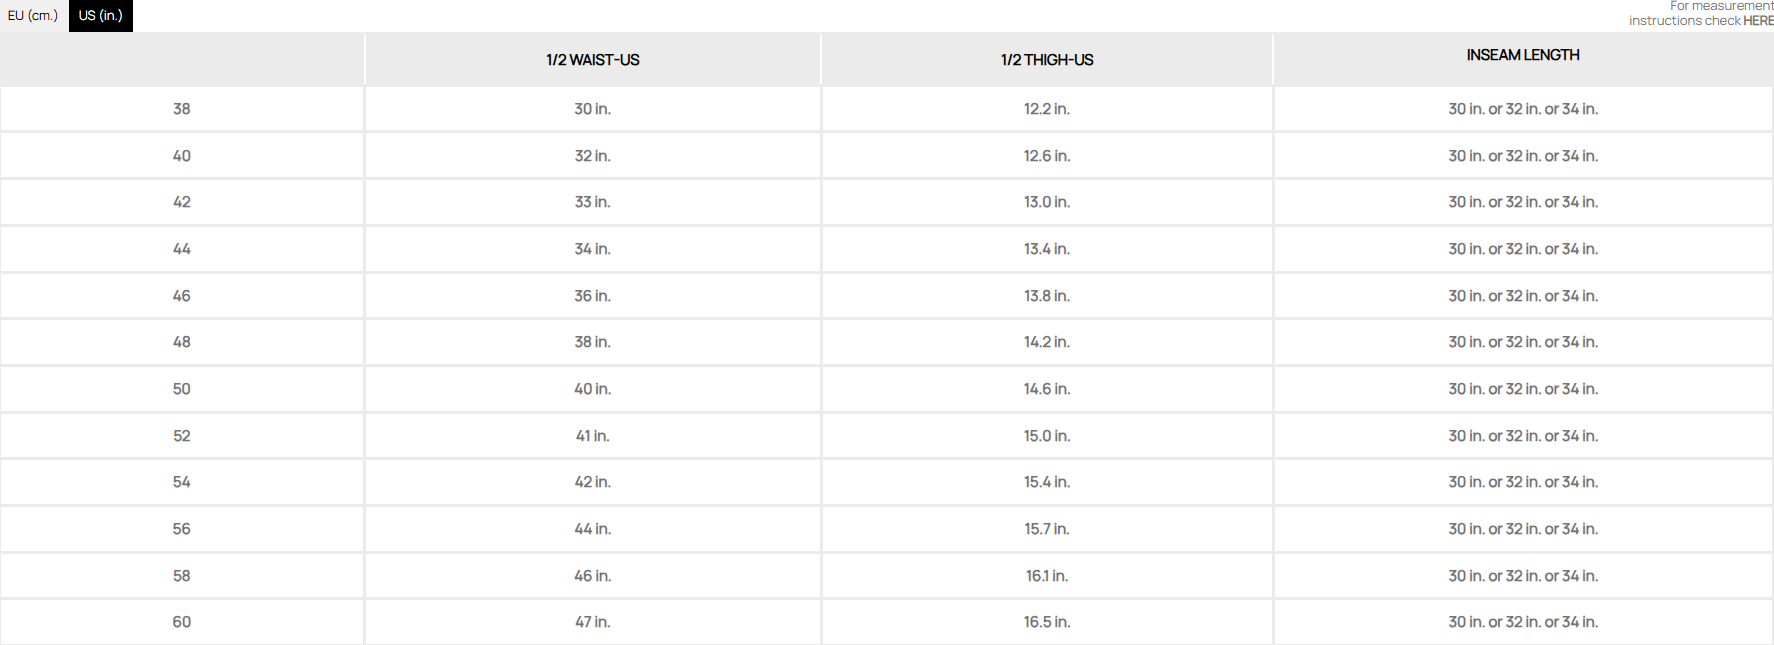Screen dimensions: 1774x645
Task: Select the US (in.) tab
Action: [x=100, y=16]
